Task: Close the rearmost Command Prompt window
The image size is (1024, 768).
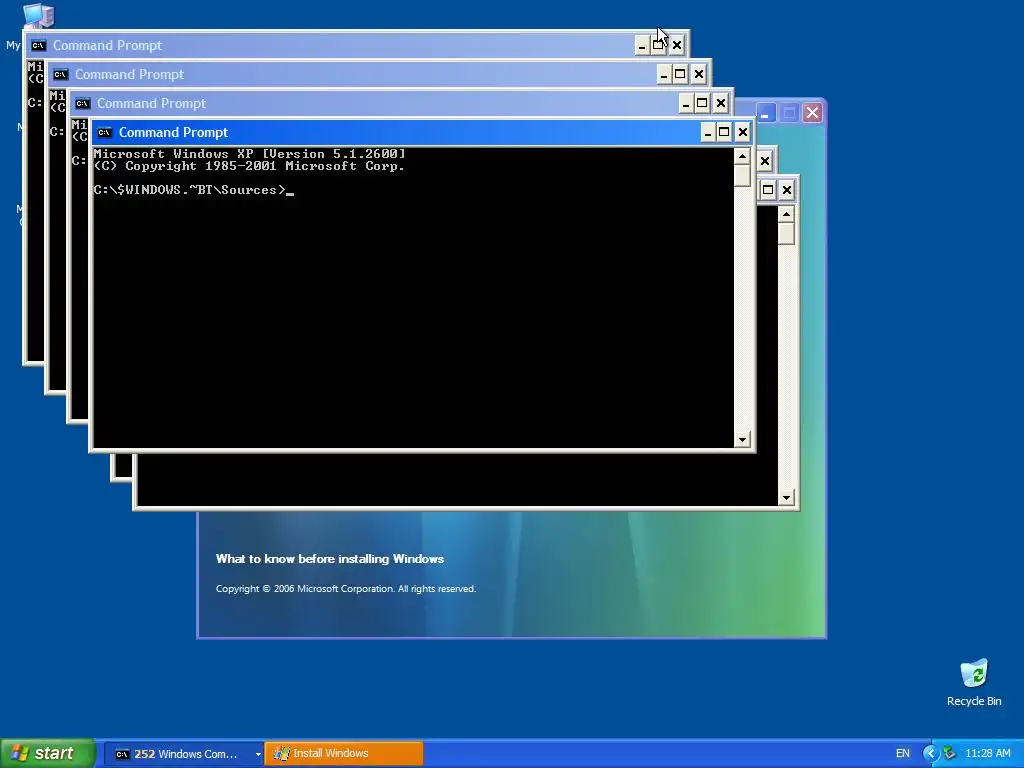Action: click(677, 46)
